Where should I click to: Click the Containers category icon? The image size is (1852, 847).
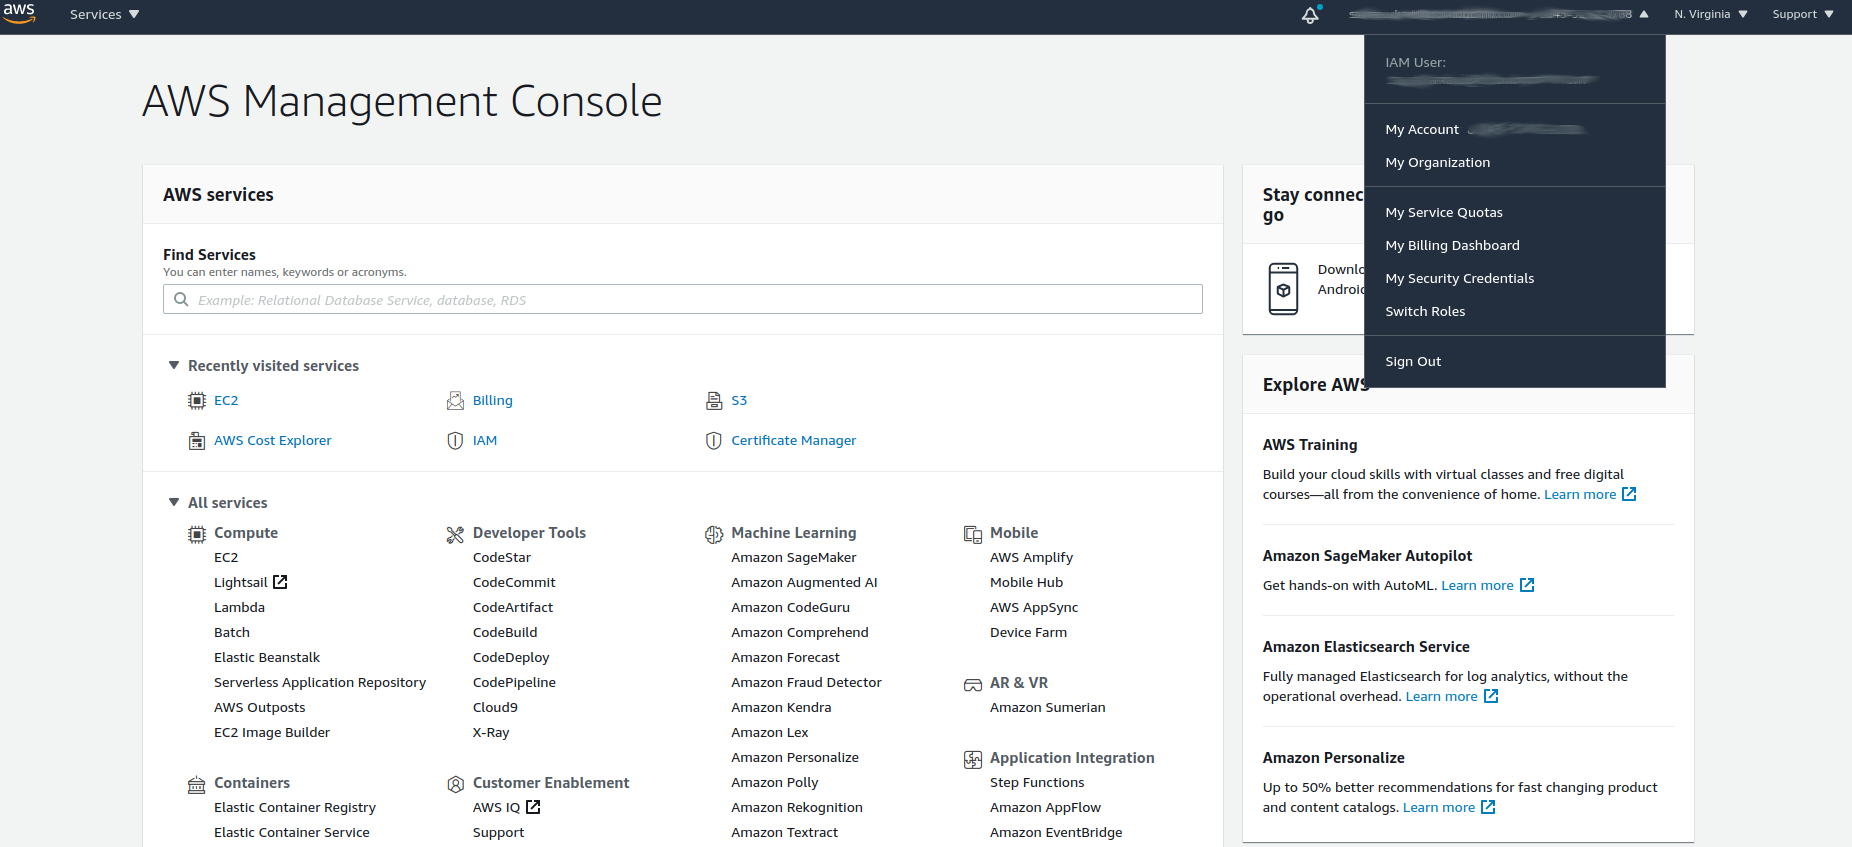[x=197, y=784]
